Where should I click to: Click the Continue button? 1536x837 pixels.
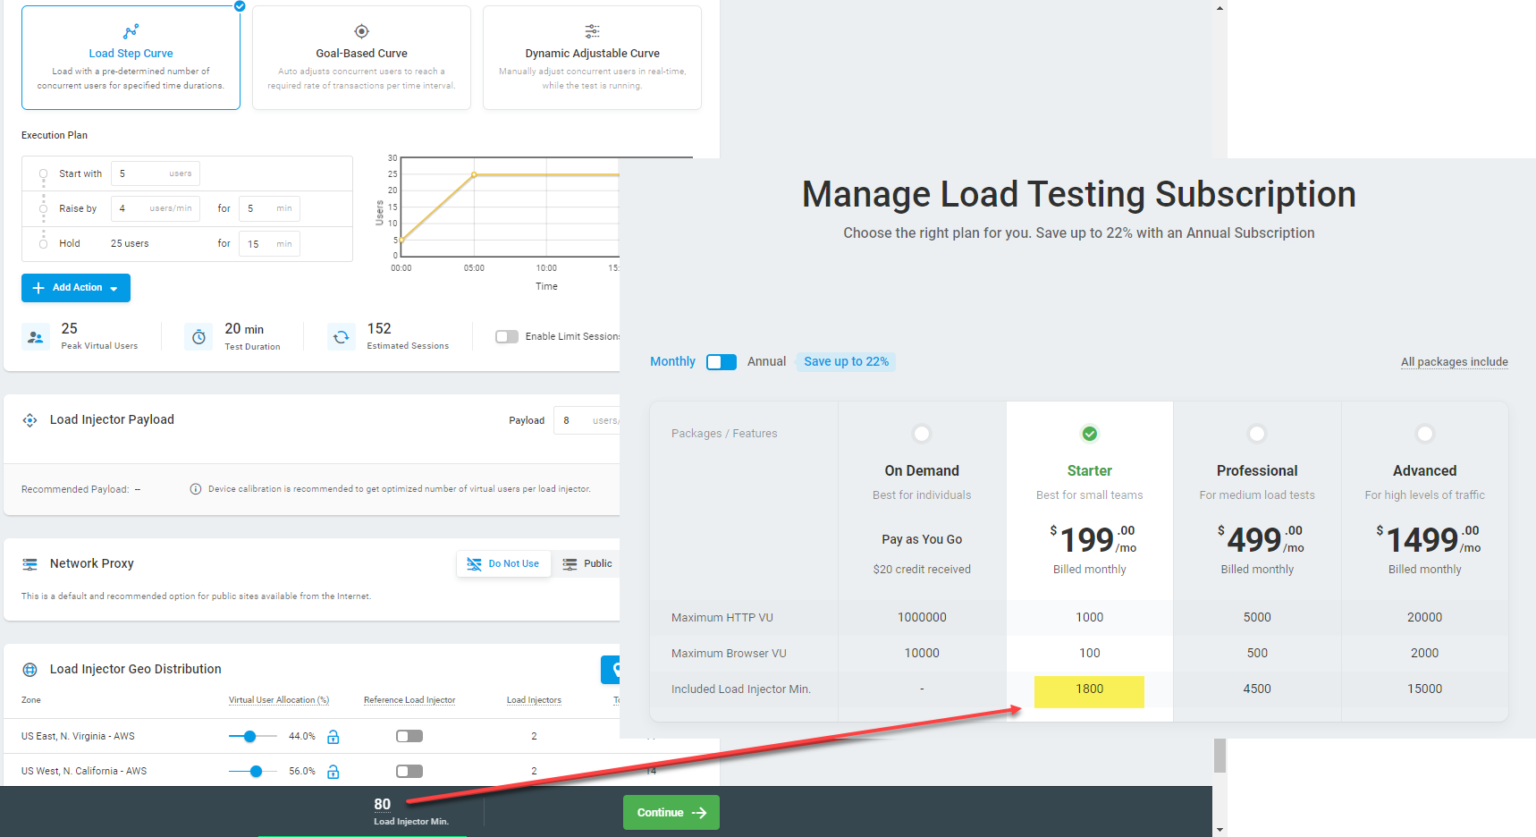(x=670, y=812)
